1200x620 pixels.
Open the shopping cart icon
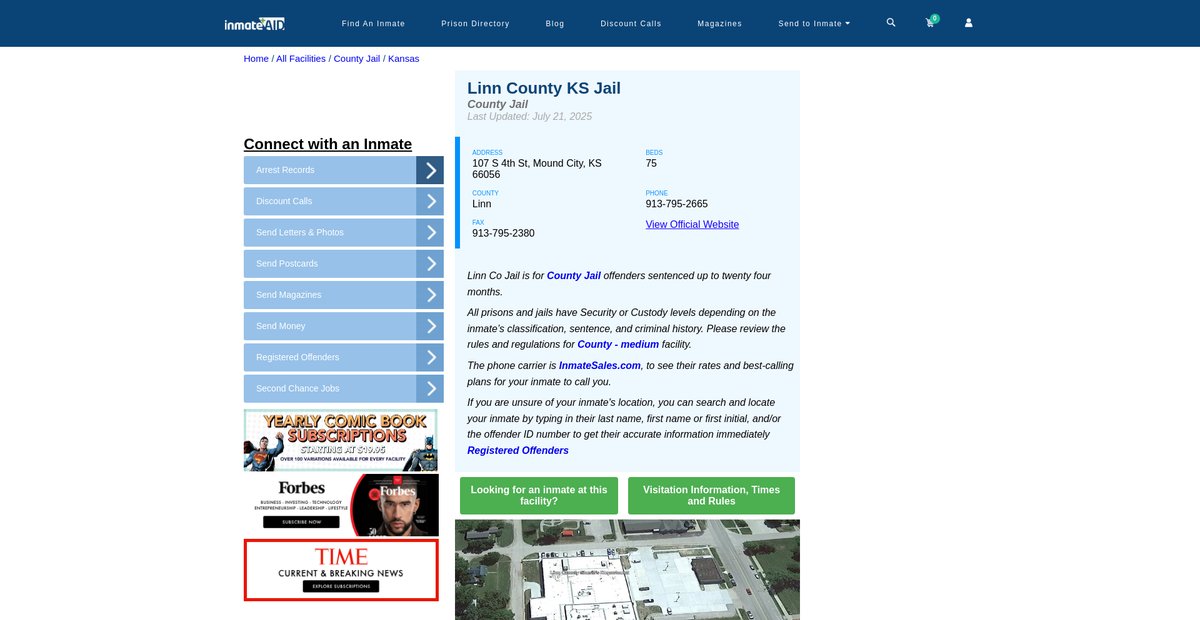(930, 22)
